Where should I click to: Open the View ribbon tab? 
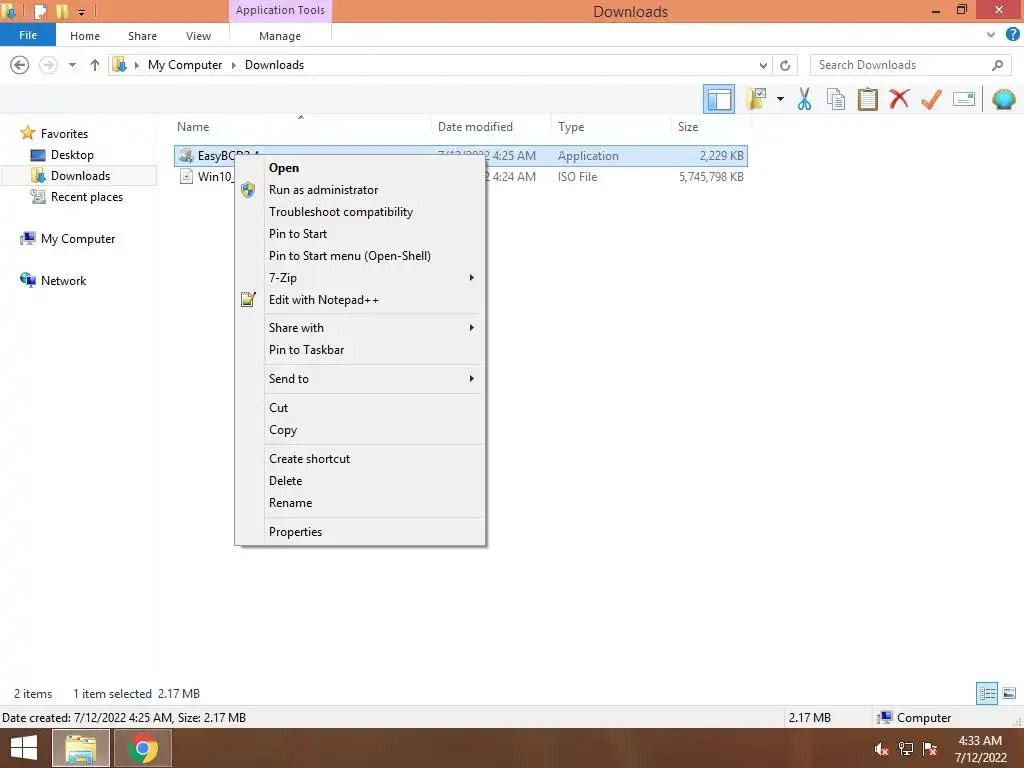(x=199, y=36)
